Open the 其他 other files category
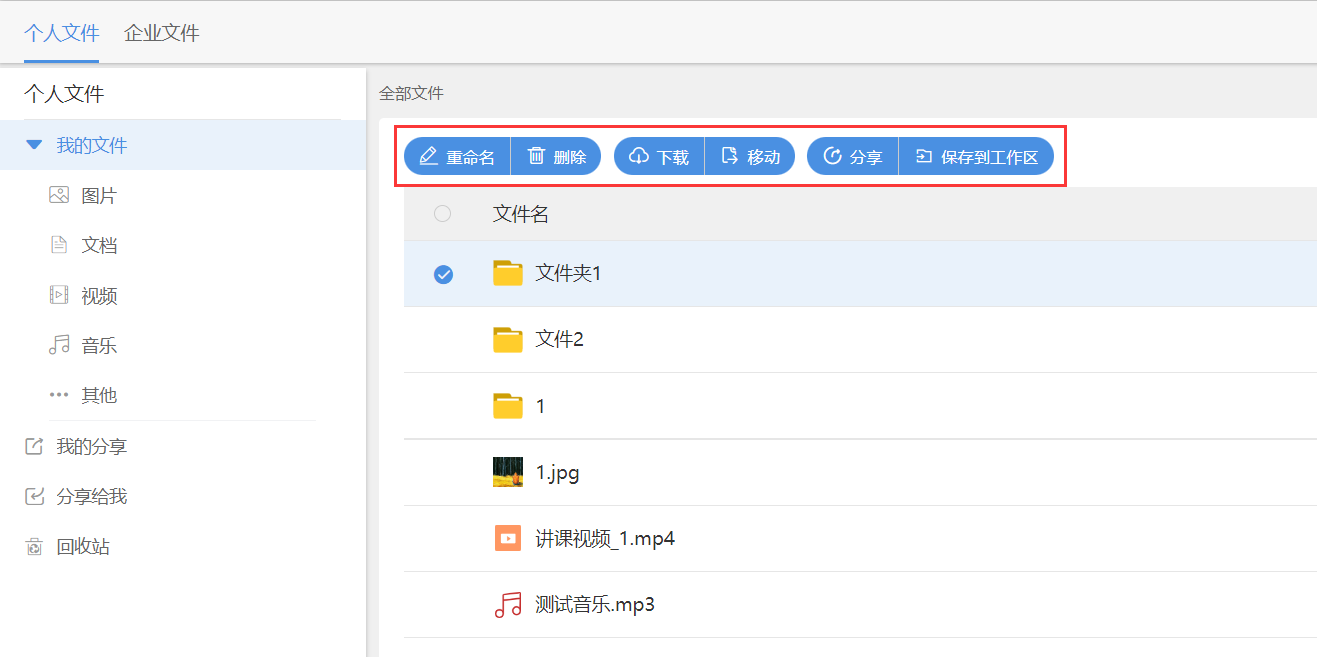The height and width of the screenshot is (657, 1317). click(x=98, y=396)
